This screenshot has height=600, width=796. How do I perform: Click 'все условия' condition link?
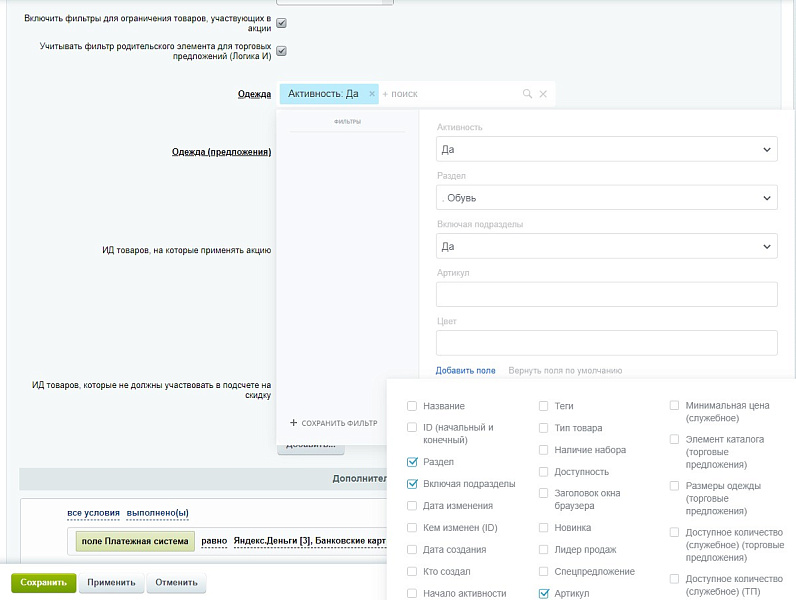pyautogui.click(x=93, y=513)
